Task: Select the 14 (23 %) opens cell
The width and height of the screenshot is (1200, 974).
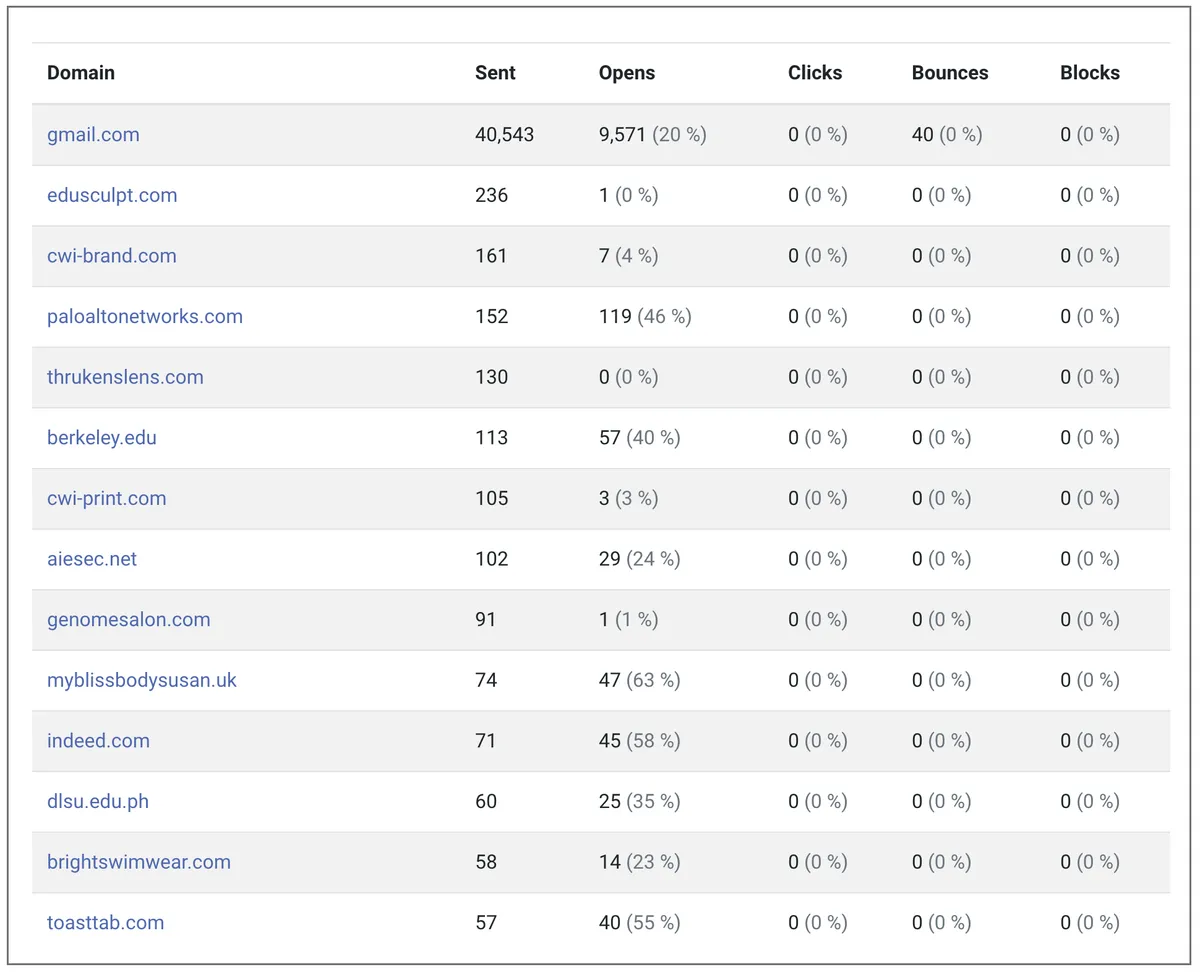Action: click(x=640, y=862)
